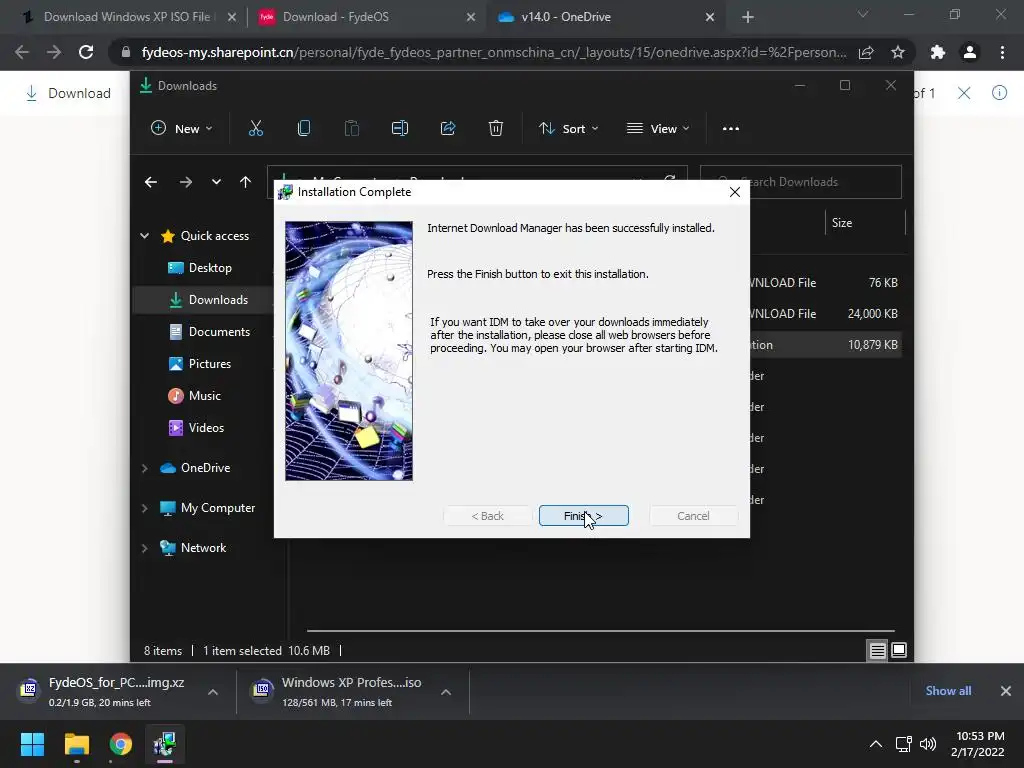
Task: Click Cancel in Installation Complete dialog
Action: pyautogui.click(x=693, y=516)
